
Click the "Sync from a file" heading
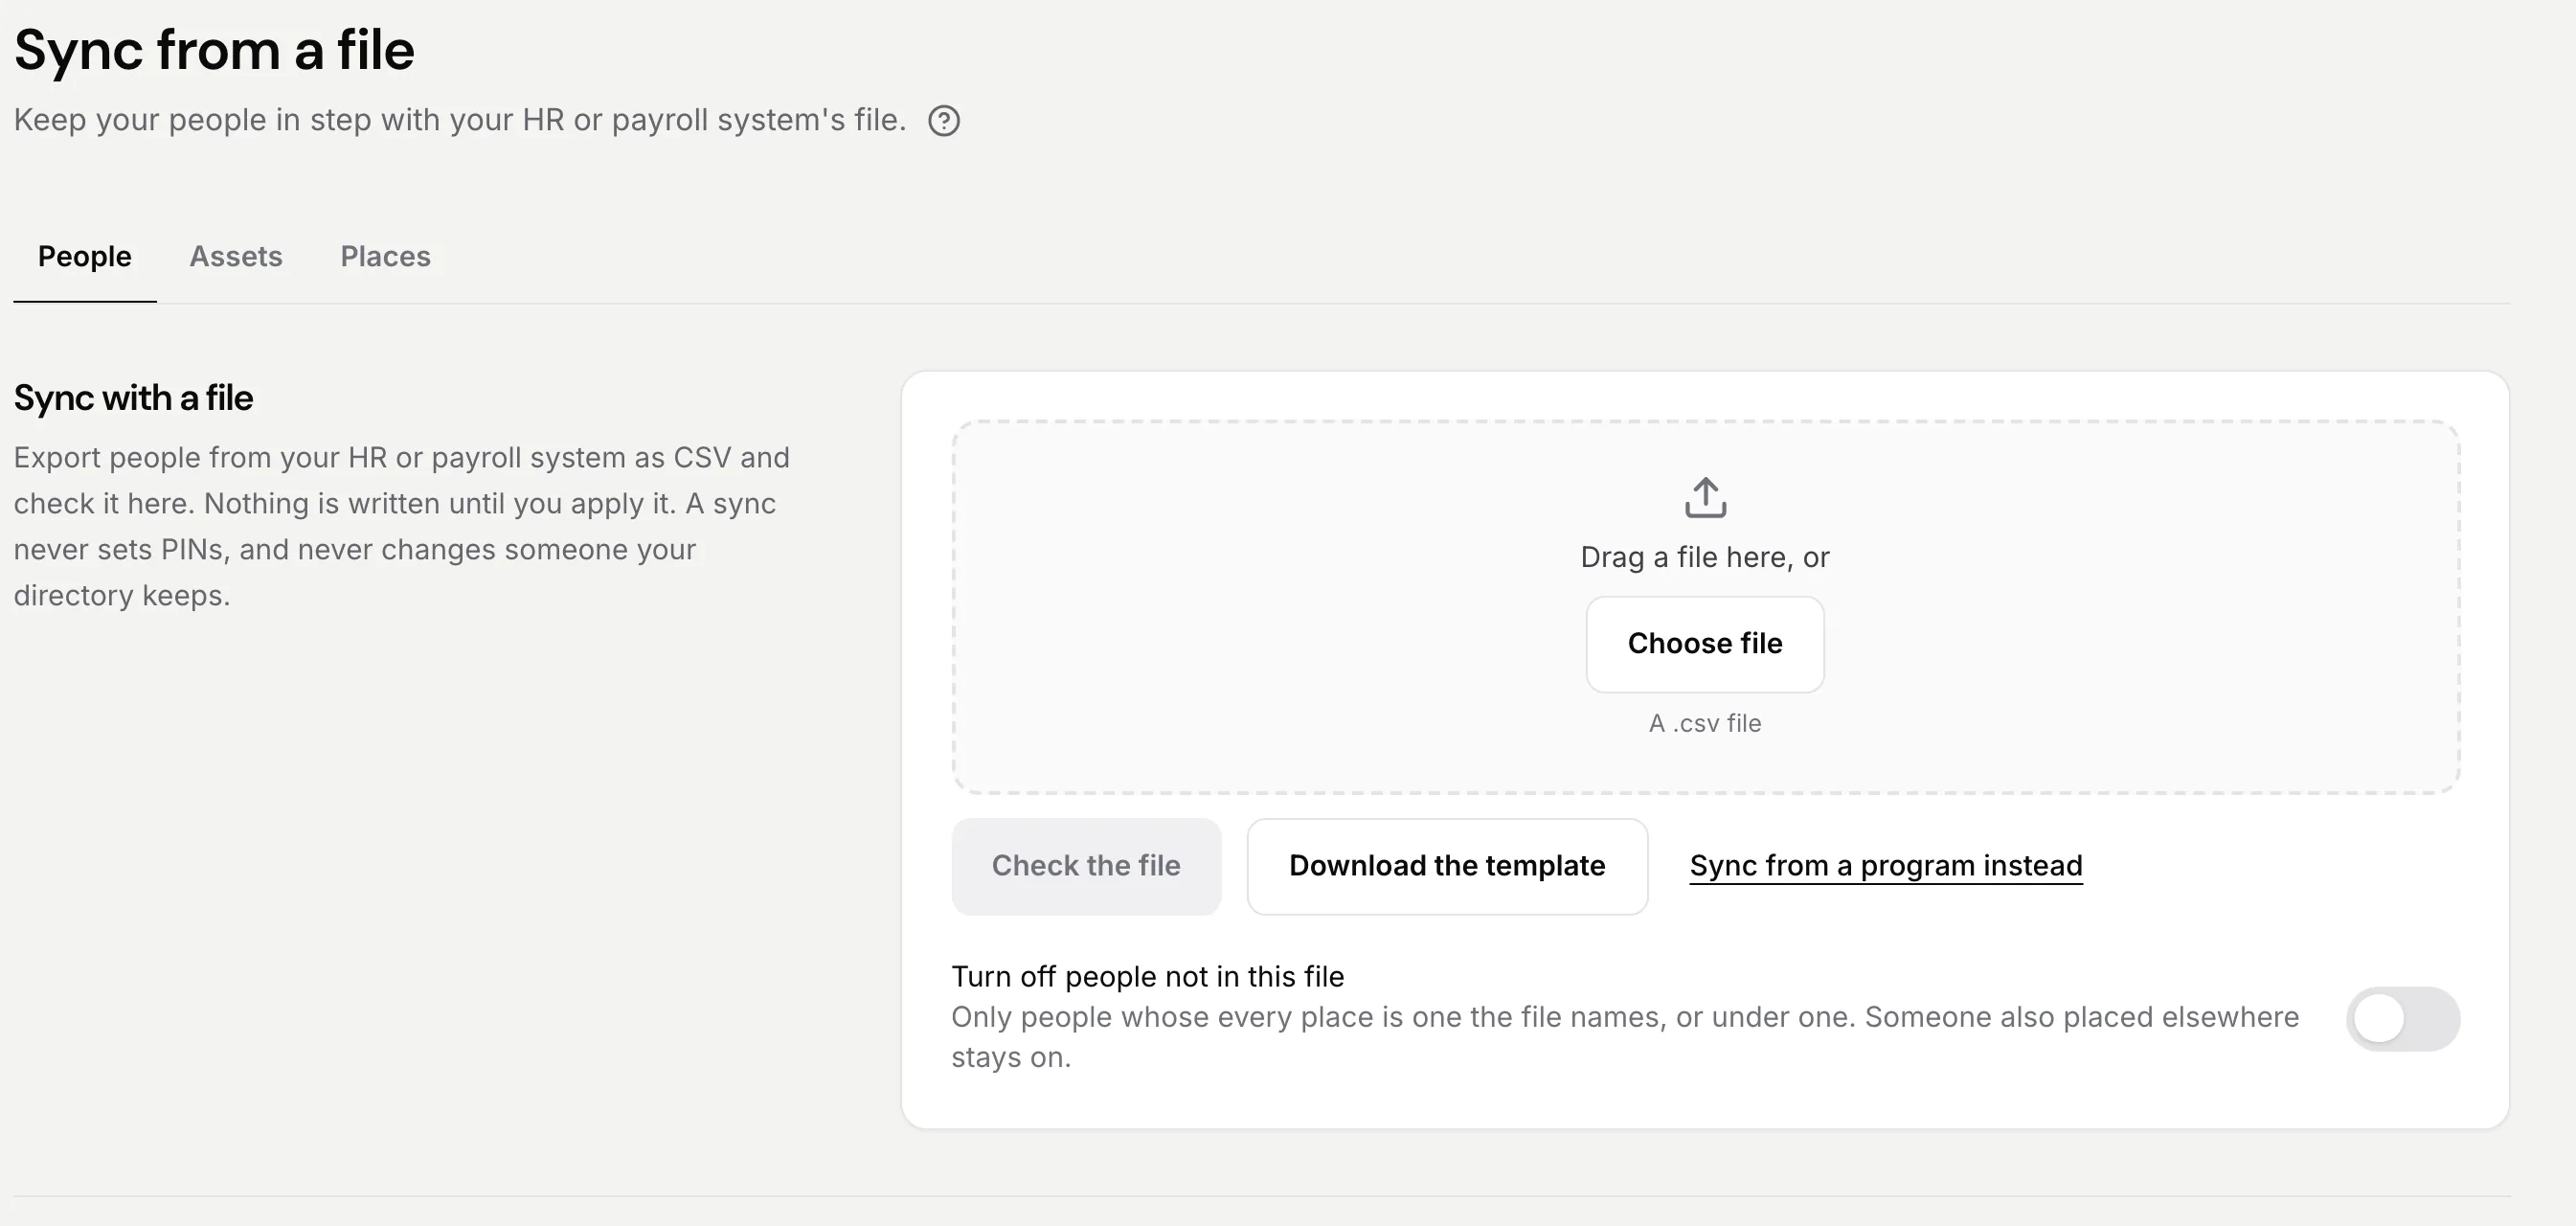[x=214, y=50]
